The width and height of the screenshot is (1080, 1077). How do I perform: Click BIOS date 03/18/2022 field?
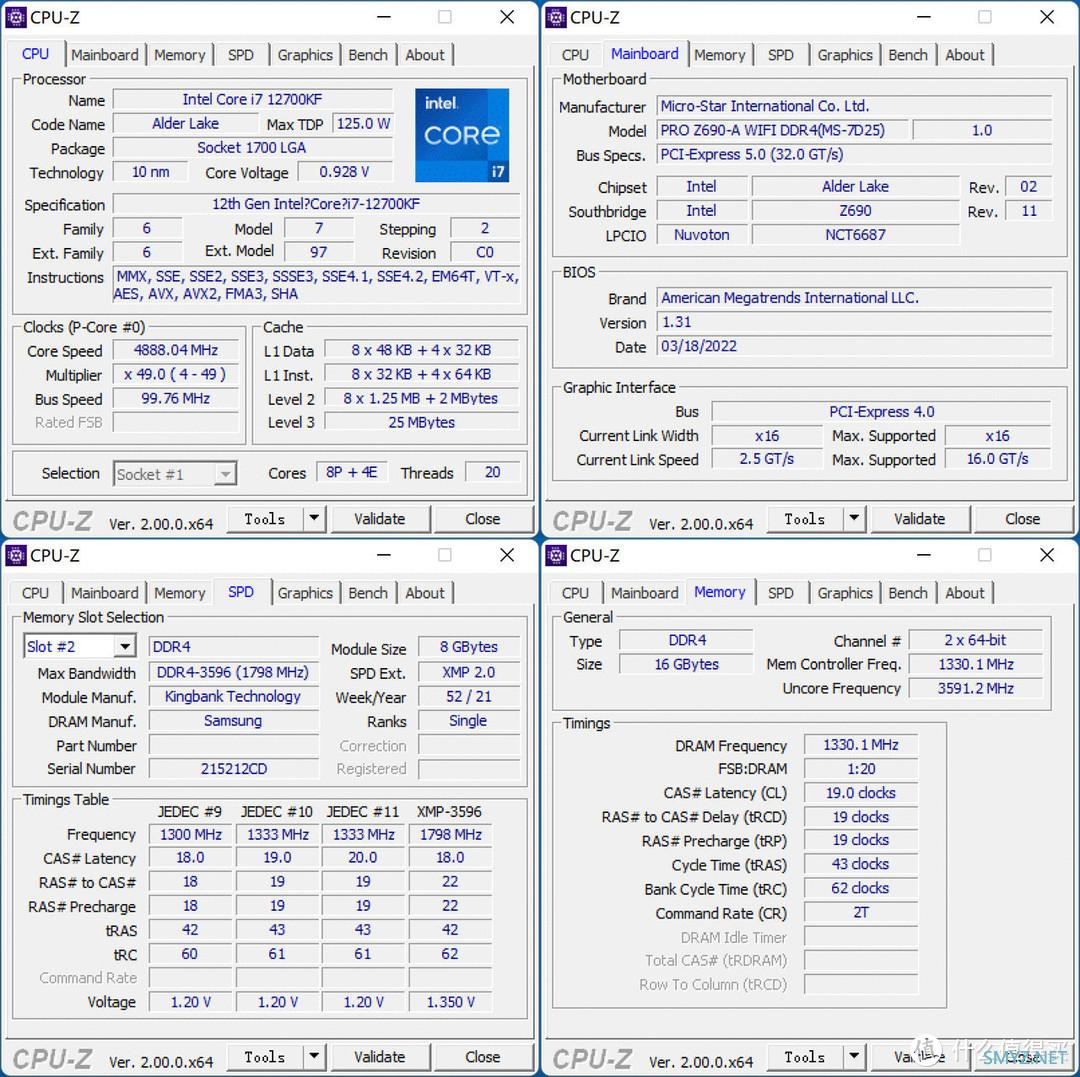(x=854, y=346)
